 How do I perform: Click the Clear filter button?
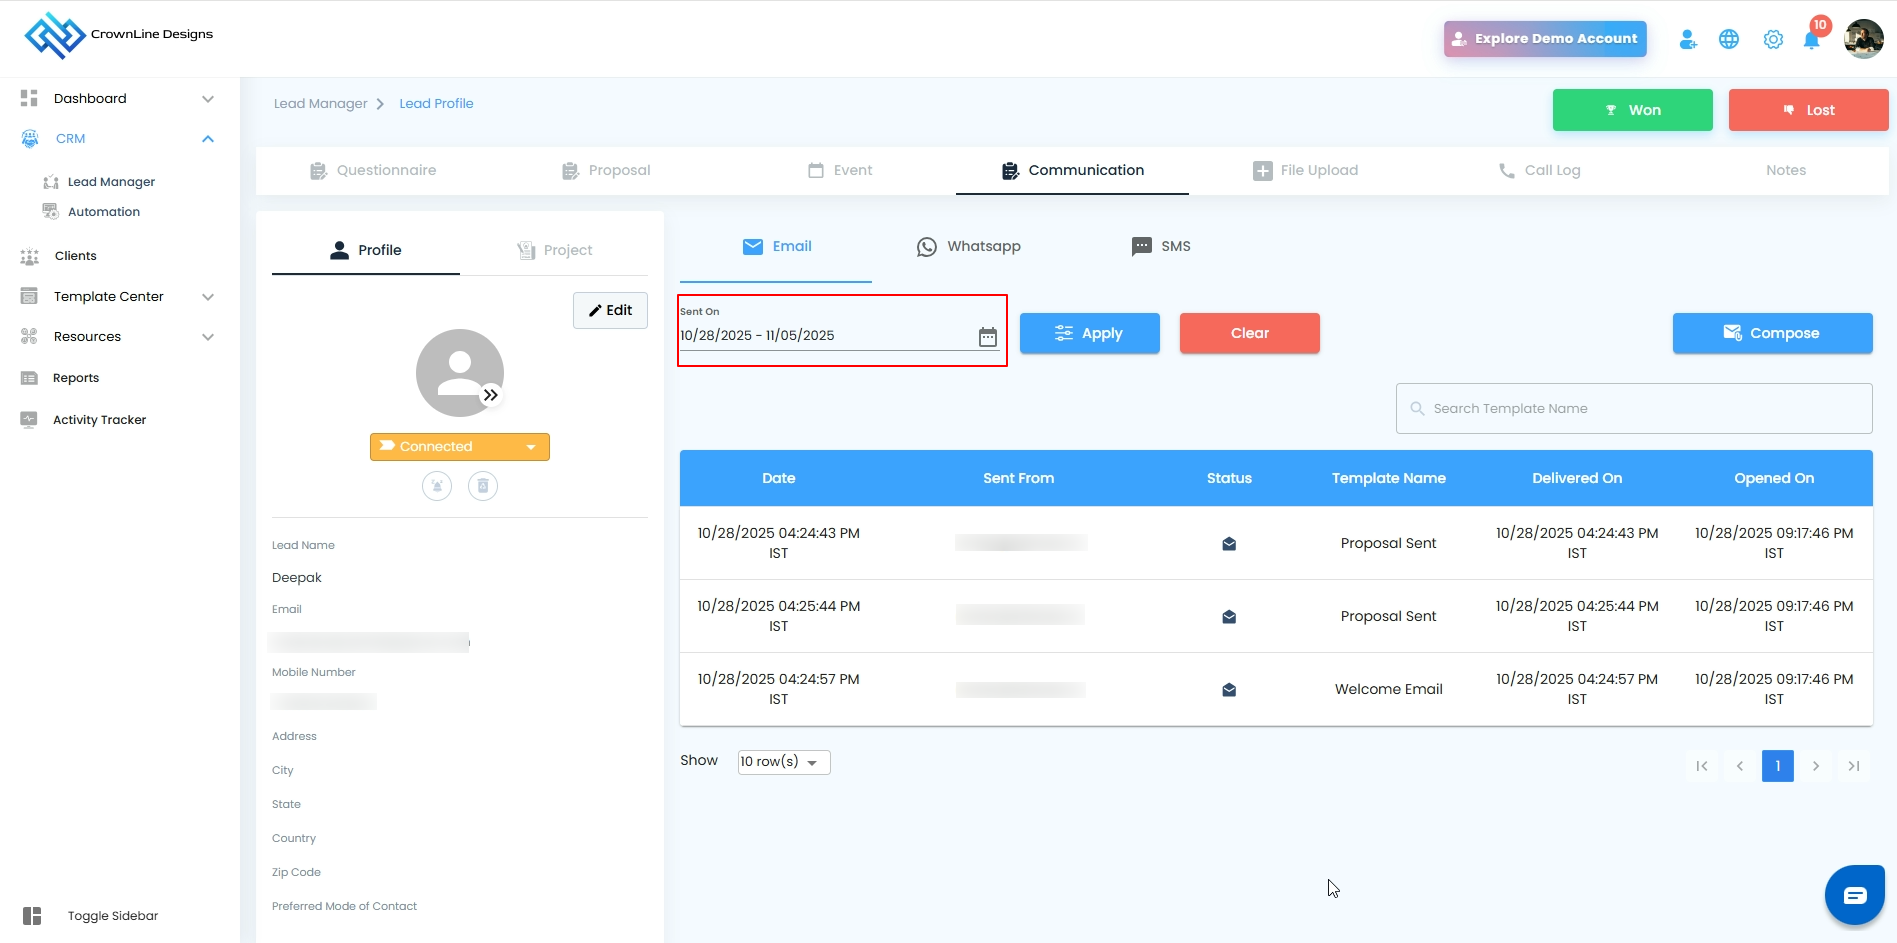point(1250,333)
